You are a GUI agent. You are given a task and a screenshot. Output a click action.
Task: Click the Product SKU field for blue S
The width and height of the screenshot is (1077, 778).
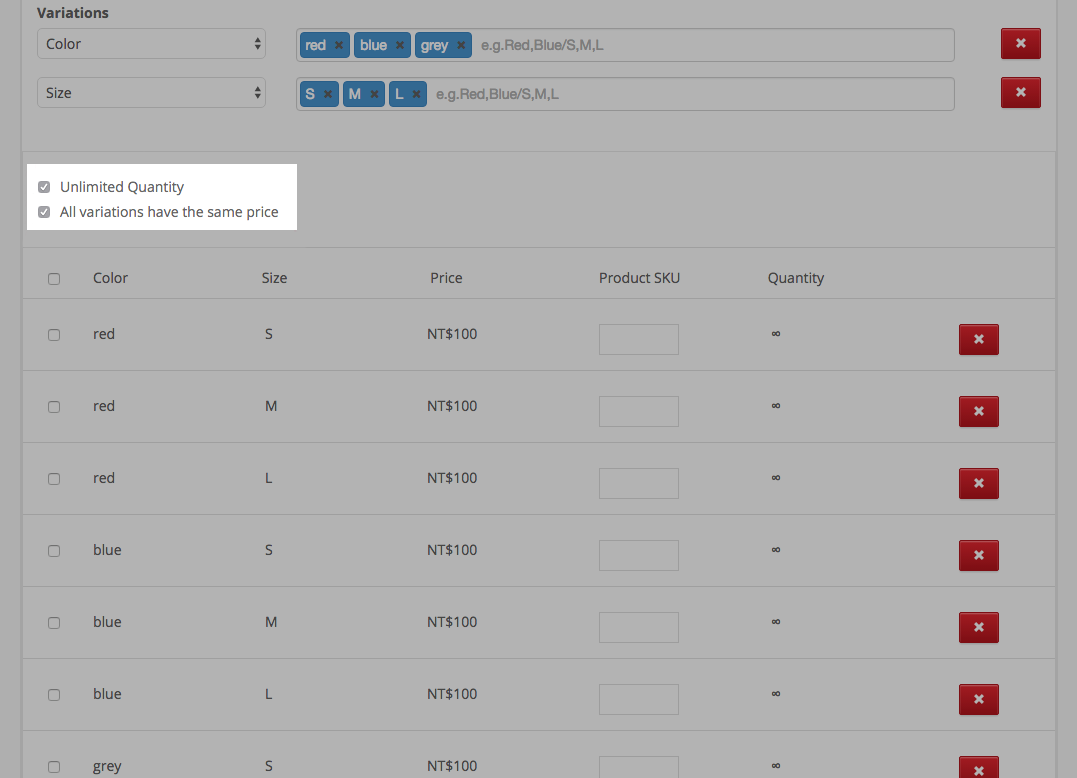click(639, 555)
